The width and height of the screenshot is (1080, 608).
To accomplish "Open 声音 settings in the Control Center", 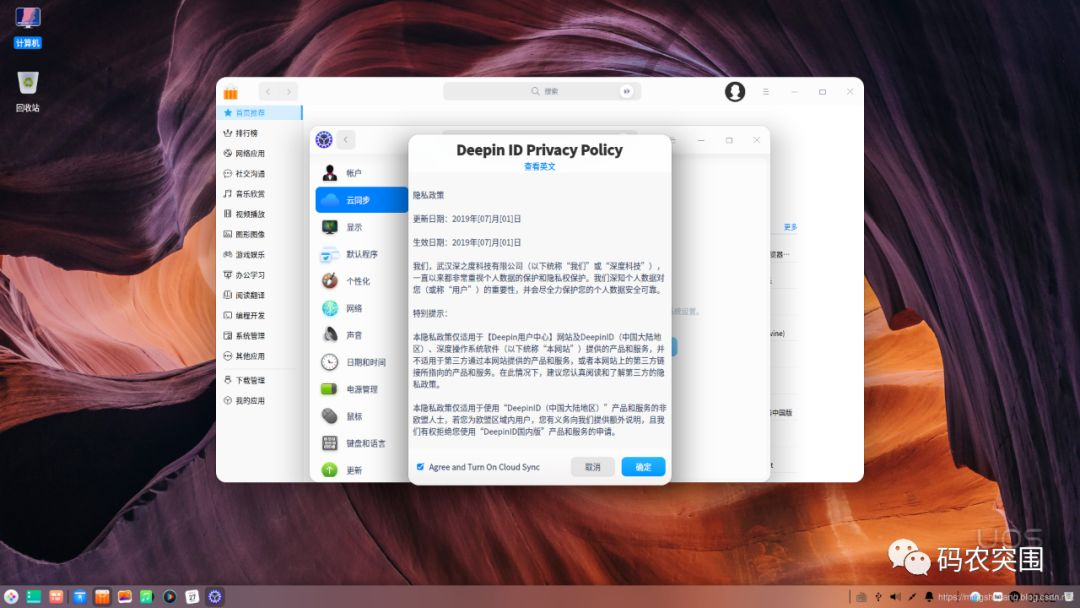I will [x=362, y=335].
